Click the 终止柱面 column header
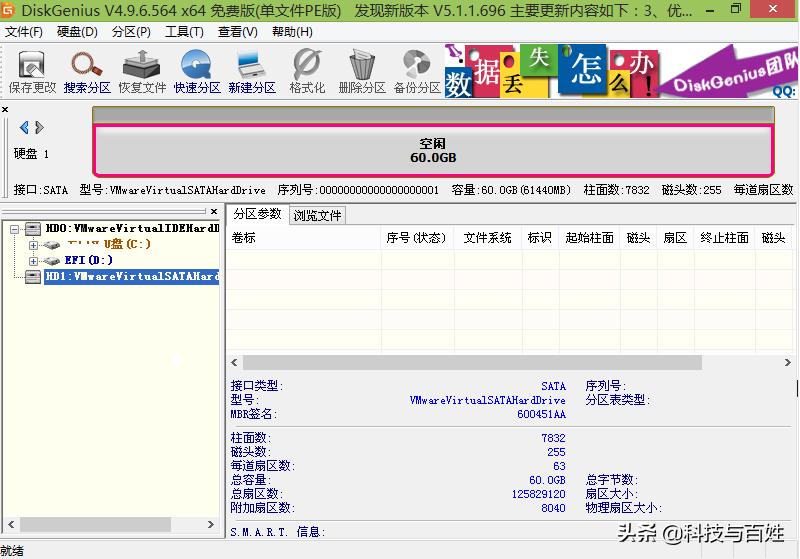 tap(724, 238)
